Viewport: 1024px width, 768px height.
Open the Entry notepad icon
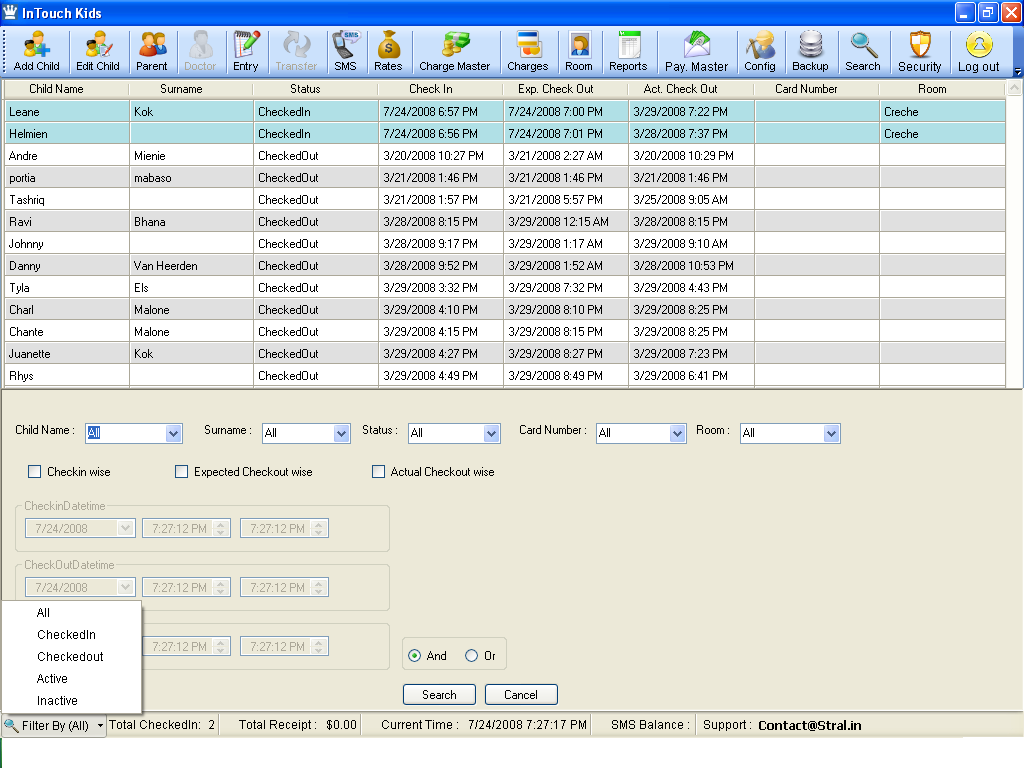[x=246, y=51]
